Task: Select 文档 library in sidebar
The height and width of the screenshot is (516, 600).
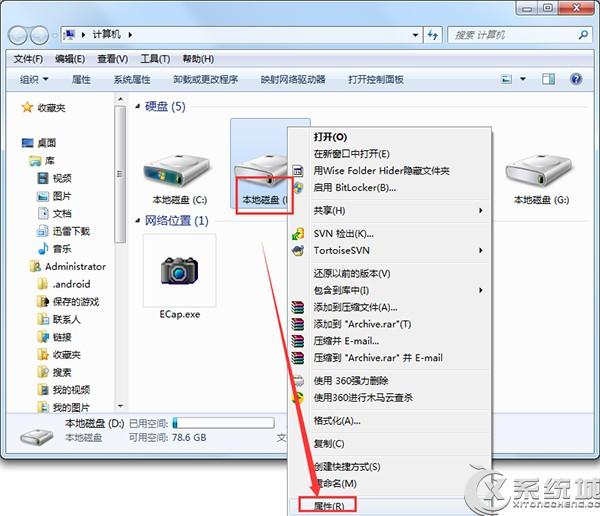Action: 62,214
